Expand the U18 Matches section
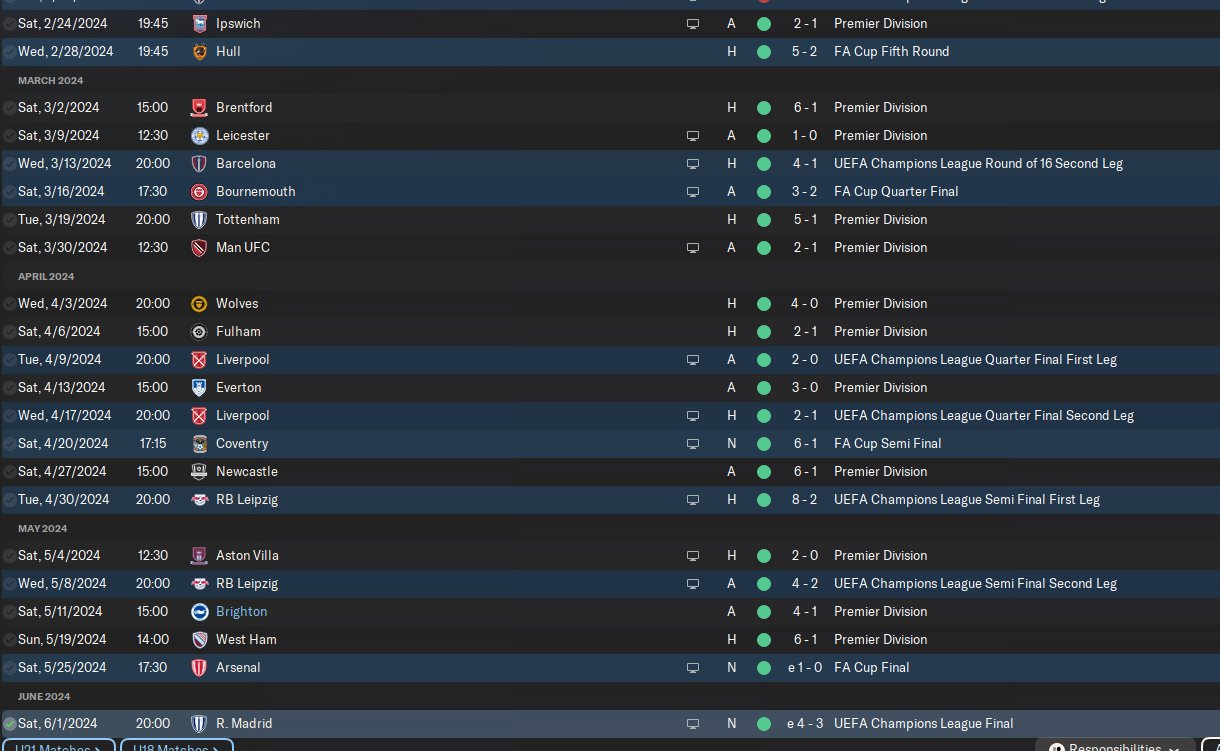The width and height of the screenshot is (1220, 751). click(177, 747)
